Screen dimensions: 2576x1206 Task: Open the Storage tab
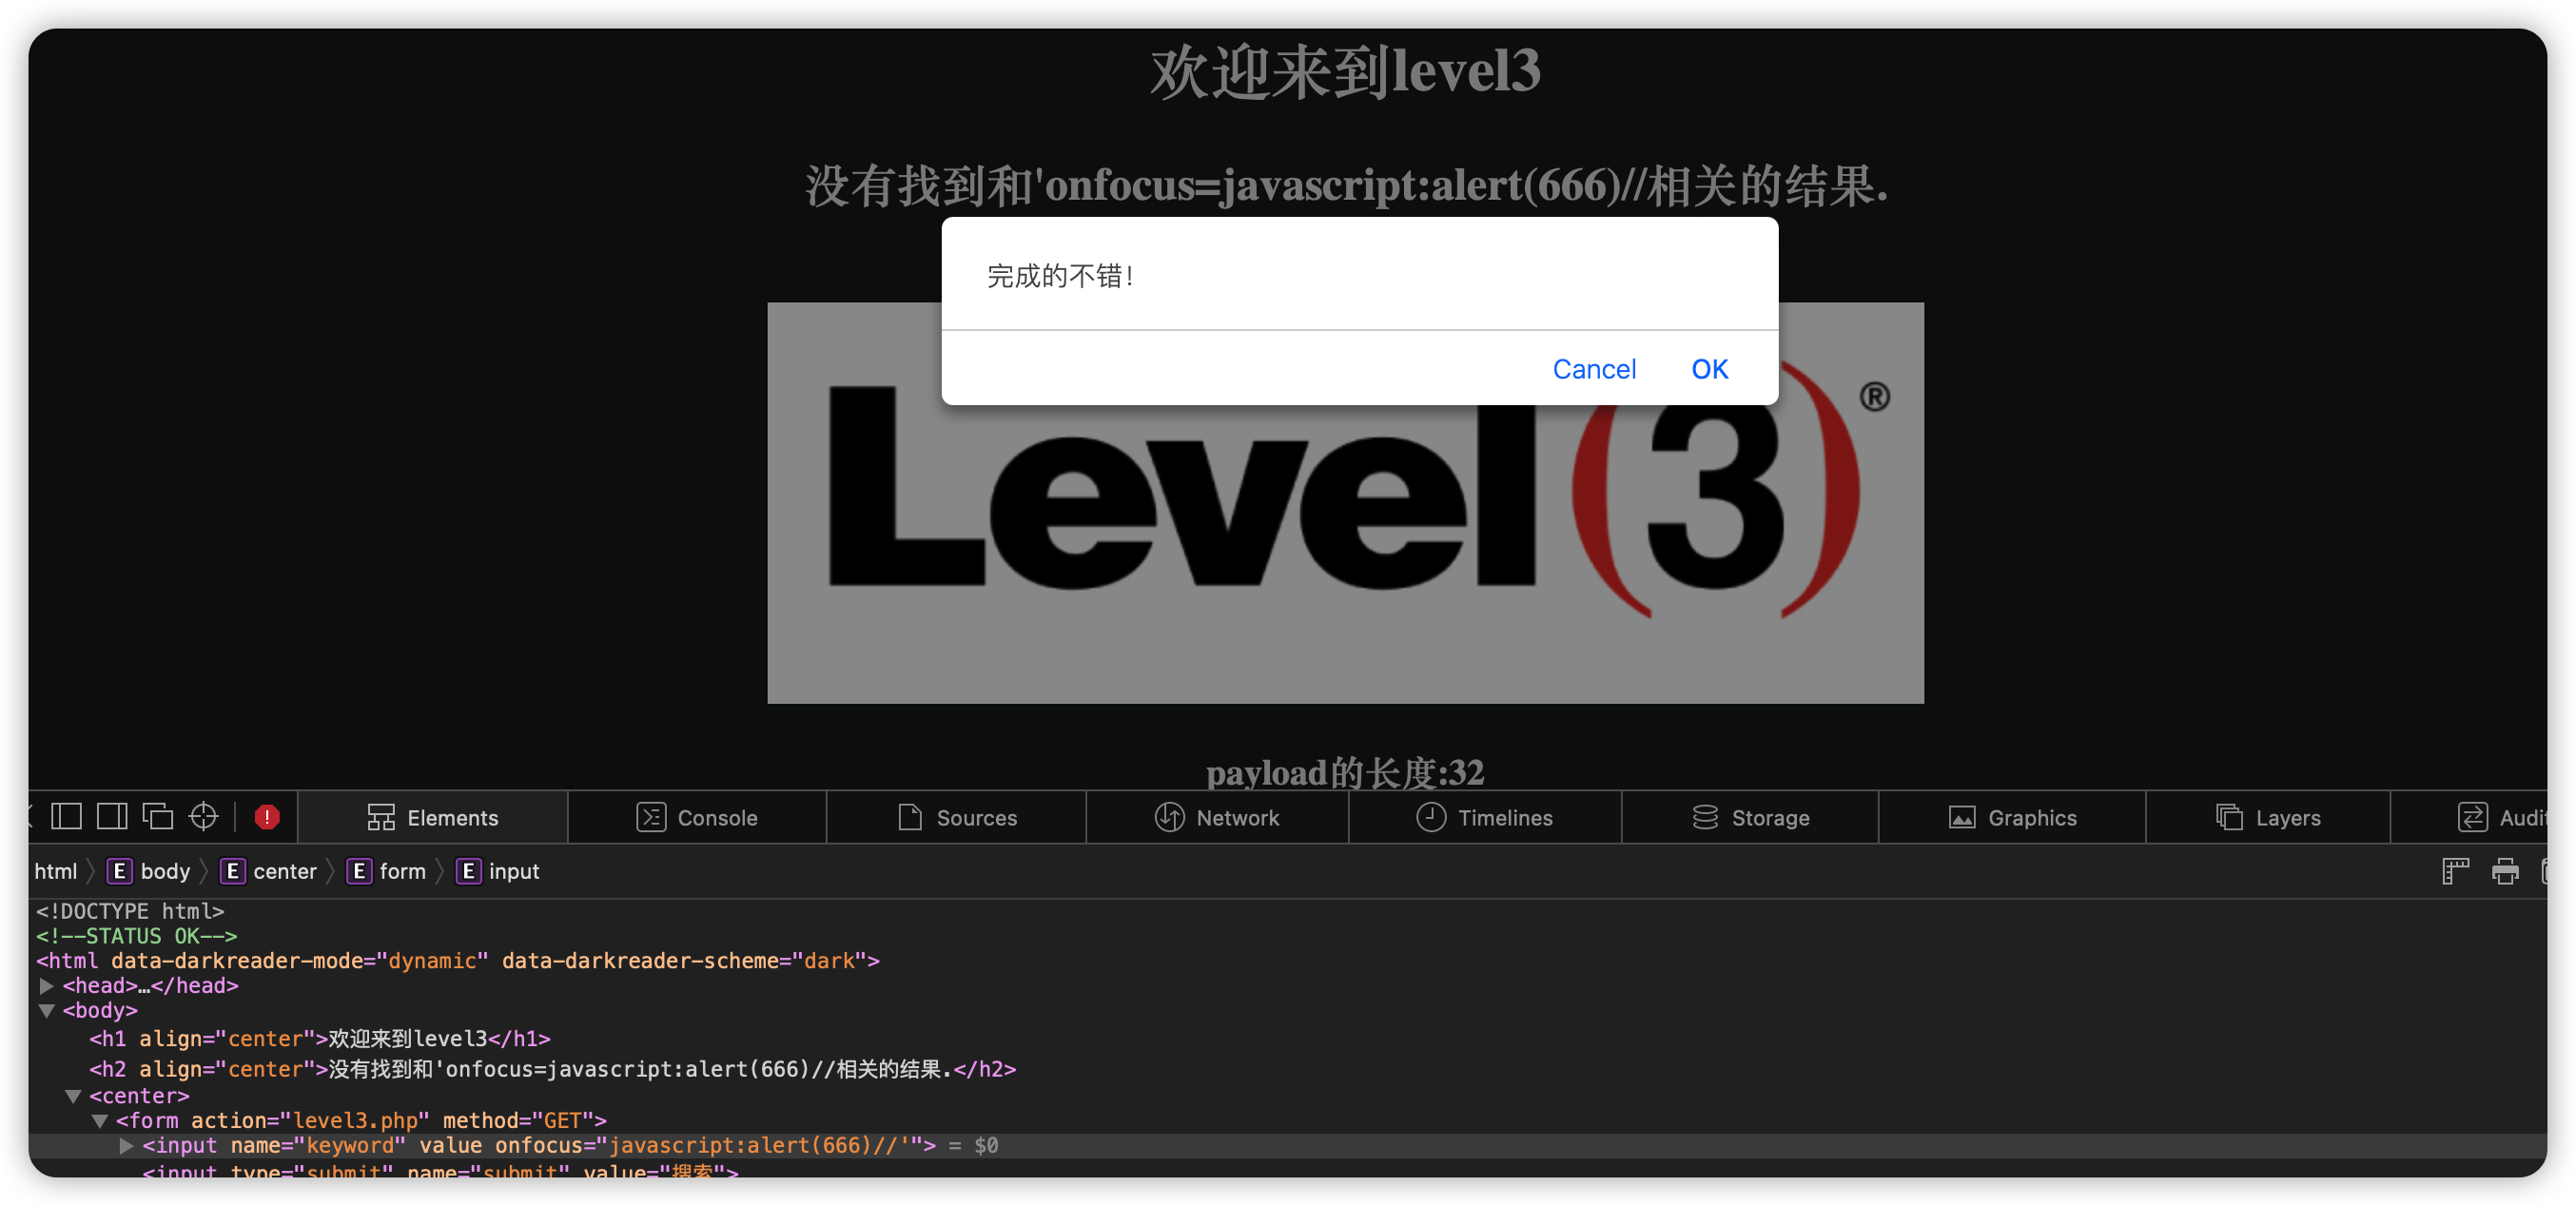(x=1750, y=817)
